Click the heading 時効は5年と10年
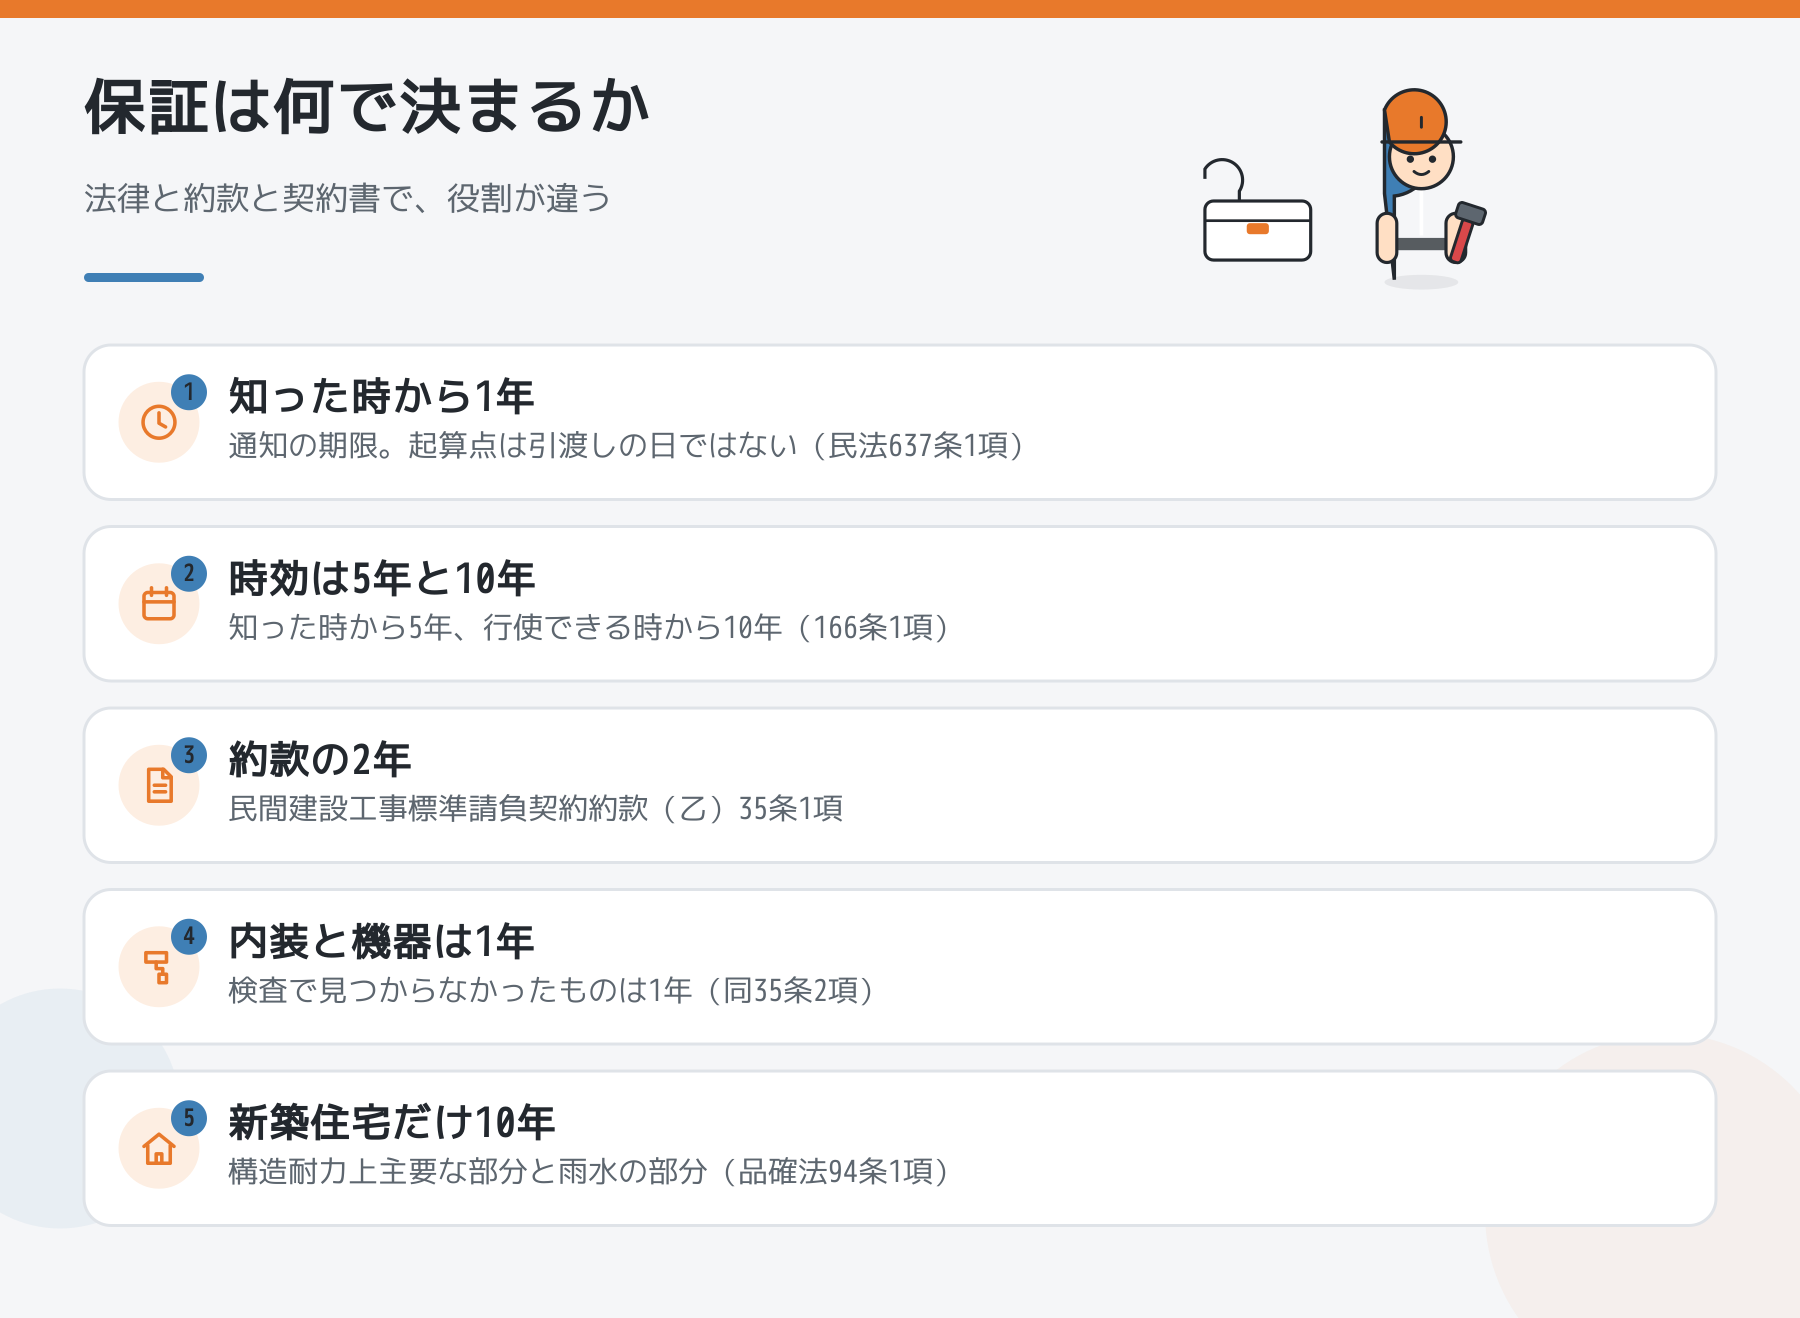The width and height of the screenshot is (1800, 1318). [x=381, y=579]
